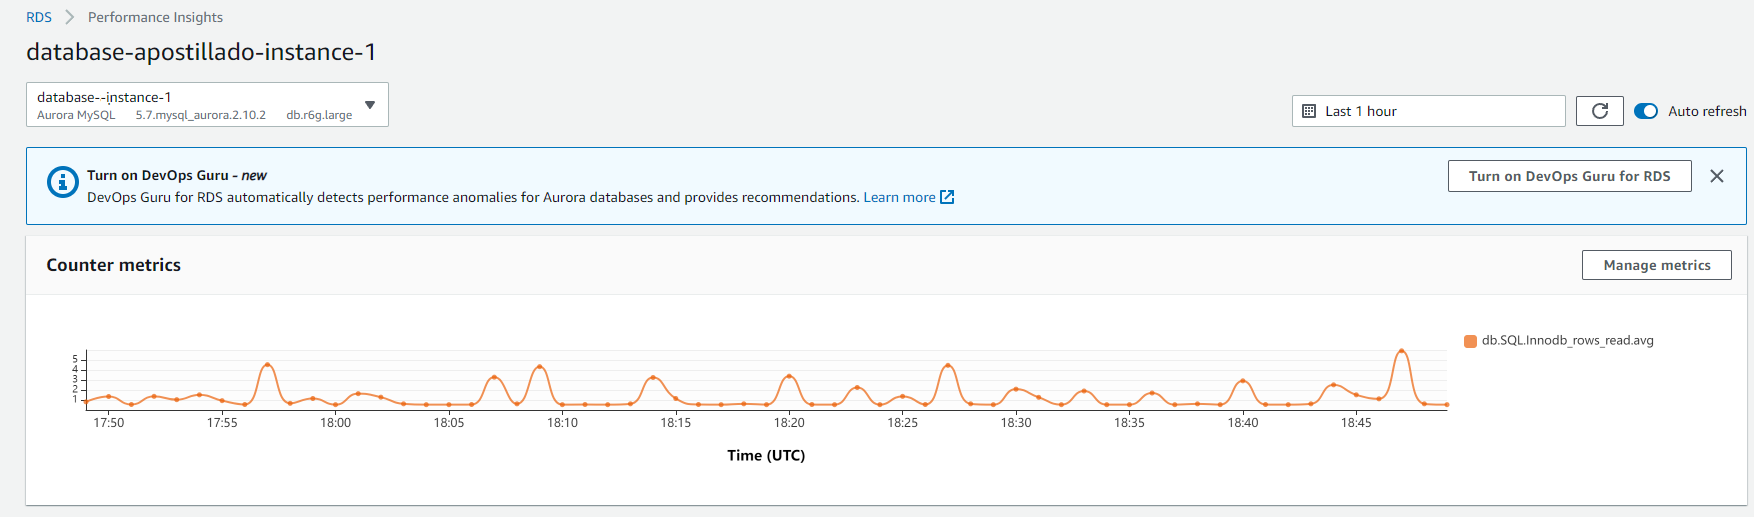Open the Last 1 hour time range selector
The height and width of the screenshot is (517, 1754).
[x=1428, y=111]
